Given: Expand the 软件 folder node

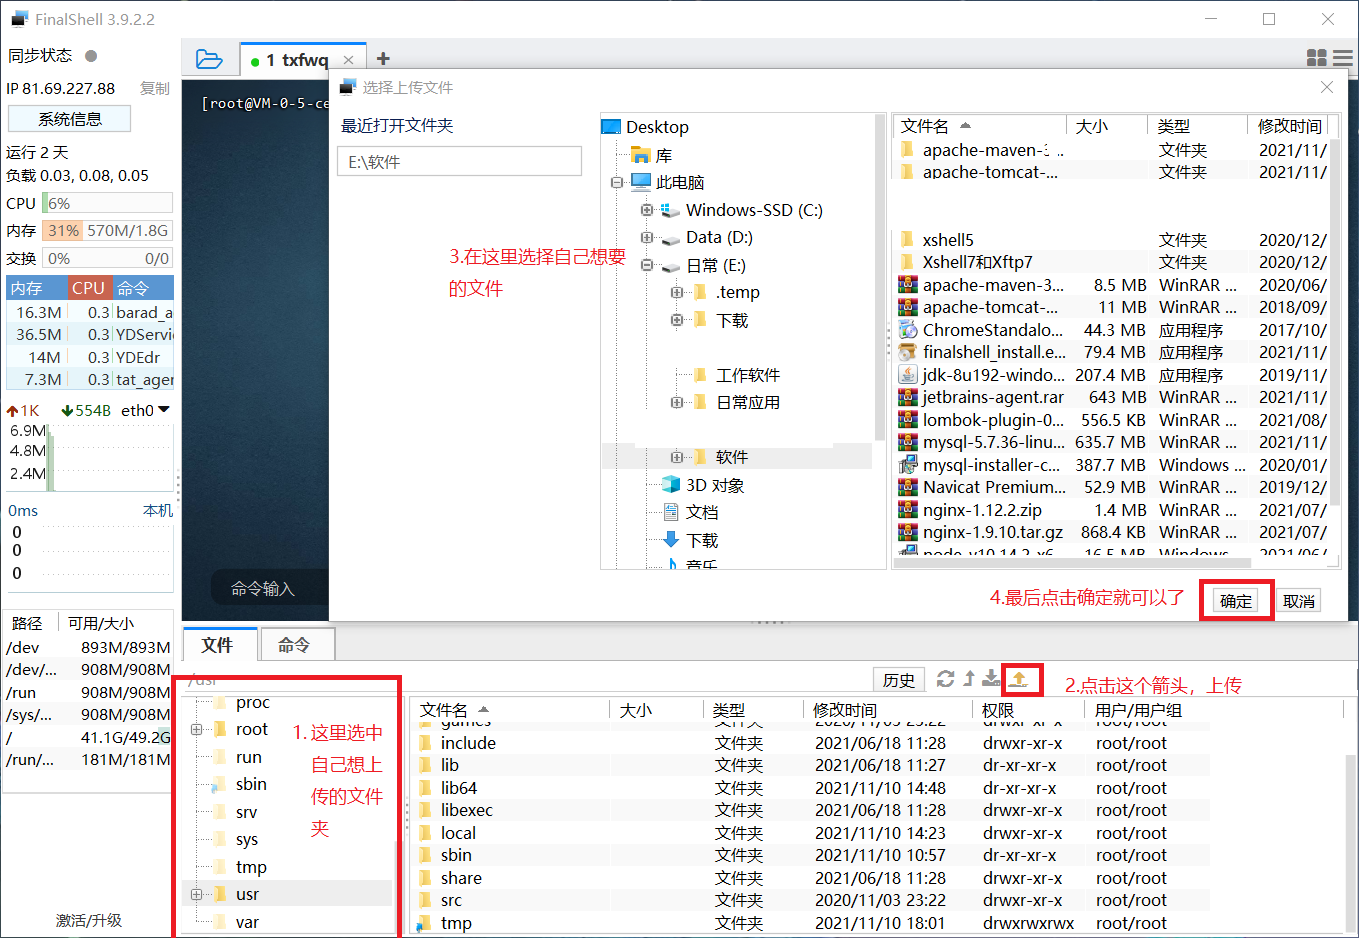Looking at the screenshot, I should pos(677,457).
